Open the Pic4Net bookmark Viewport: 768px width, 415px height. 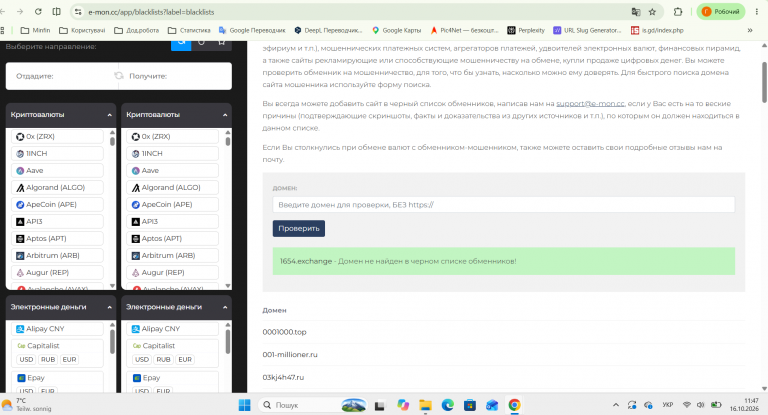464,30
